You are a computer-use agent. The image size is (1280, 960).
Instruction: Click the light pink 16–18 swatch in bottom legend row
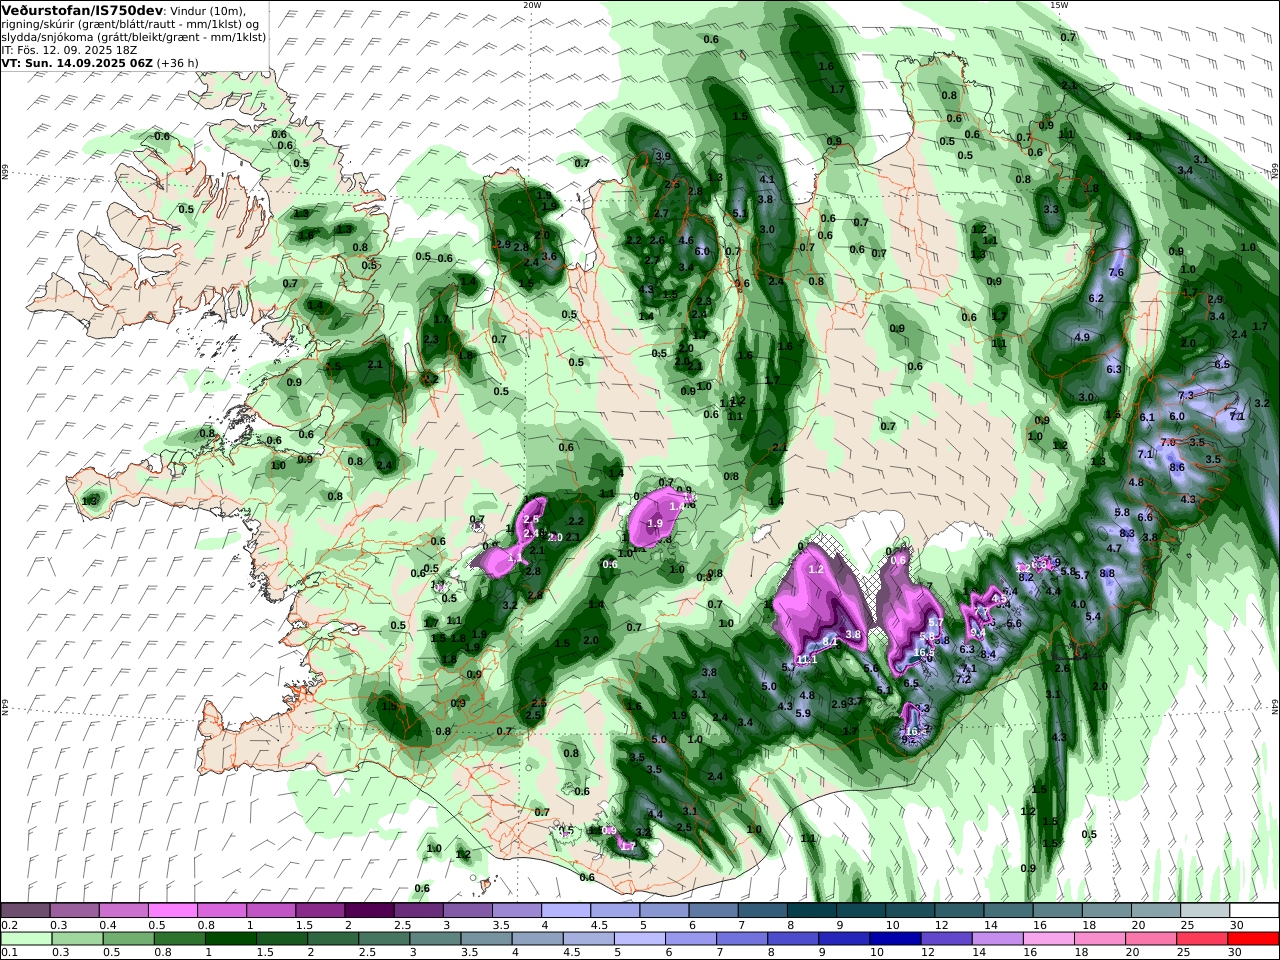tap(1049, 939)
